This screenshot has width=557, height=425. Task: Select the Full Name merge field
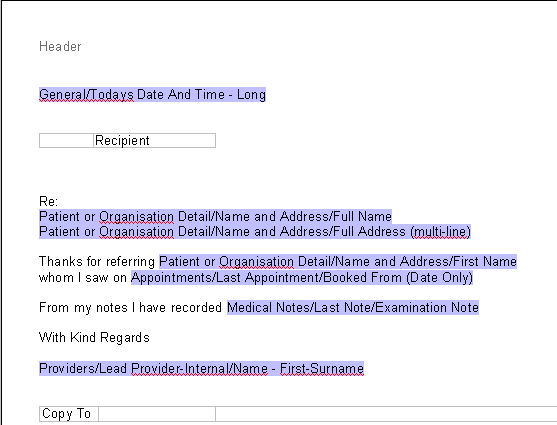(x=215, y=216)
